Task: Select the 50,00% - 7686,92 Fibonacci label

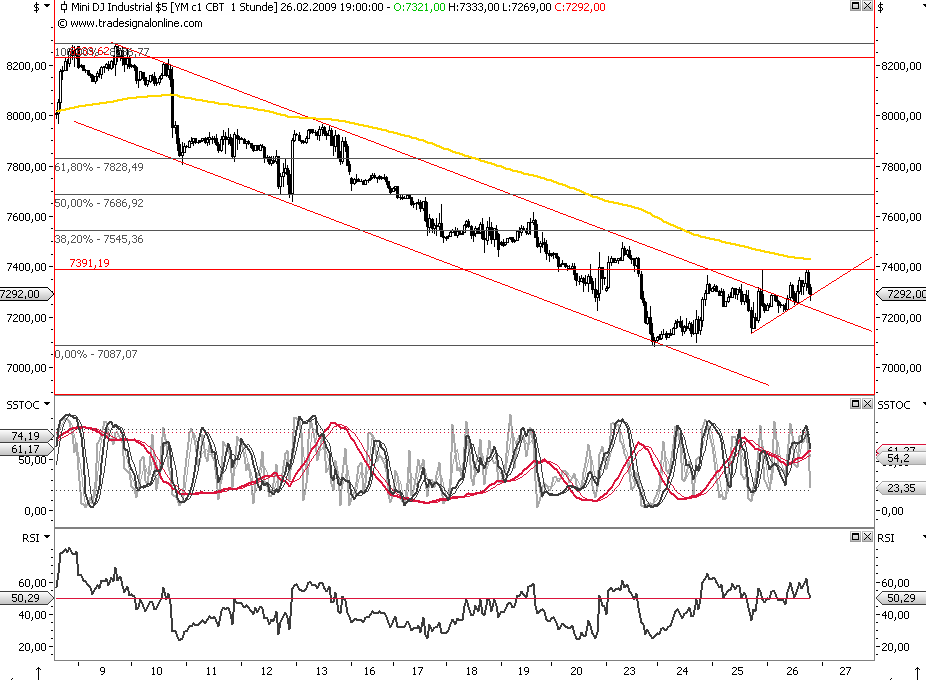Action: point(99,203)
